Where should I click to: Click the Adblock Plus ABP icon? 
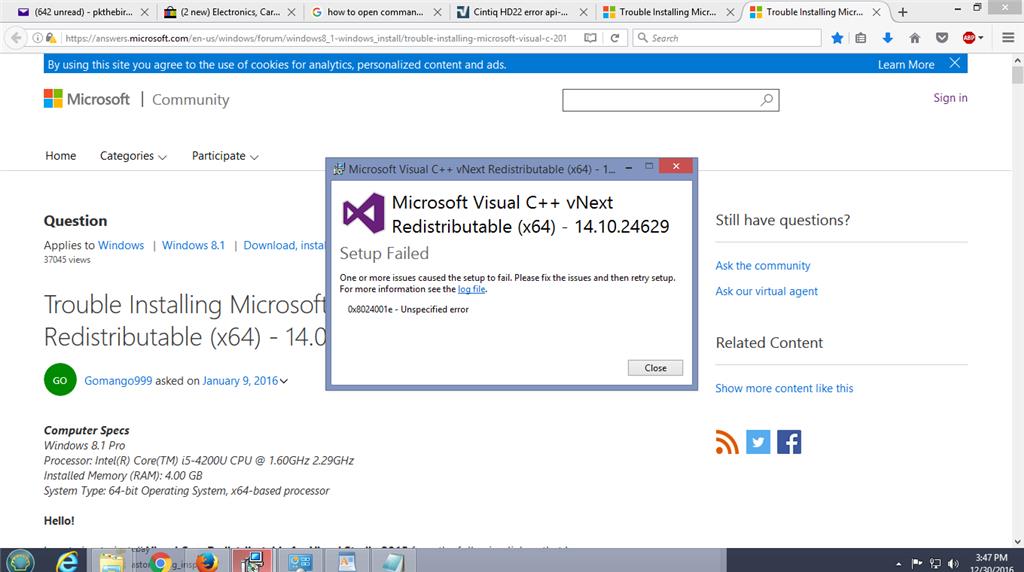tap(969, 38)
